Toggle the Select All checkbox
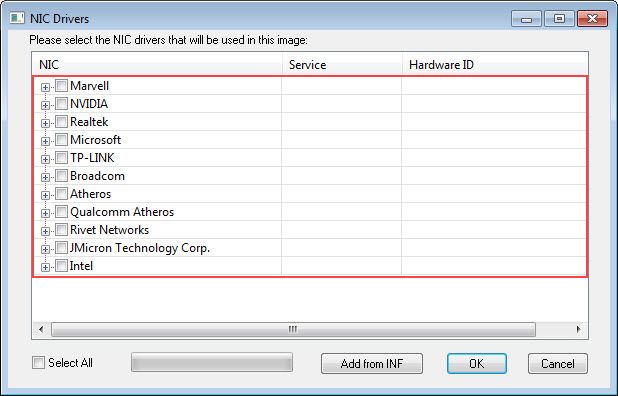This screenshot has width=618, height=396. coord(39,363)
